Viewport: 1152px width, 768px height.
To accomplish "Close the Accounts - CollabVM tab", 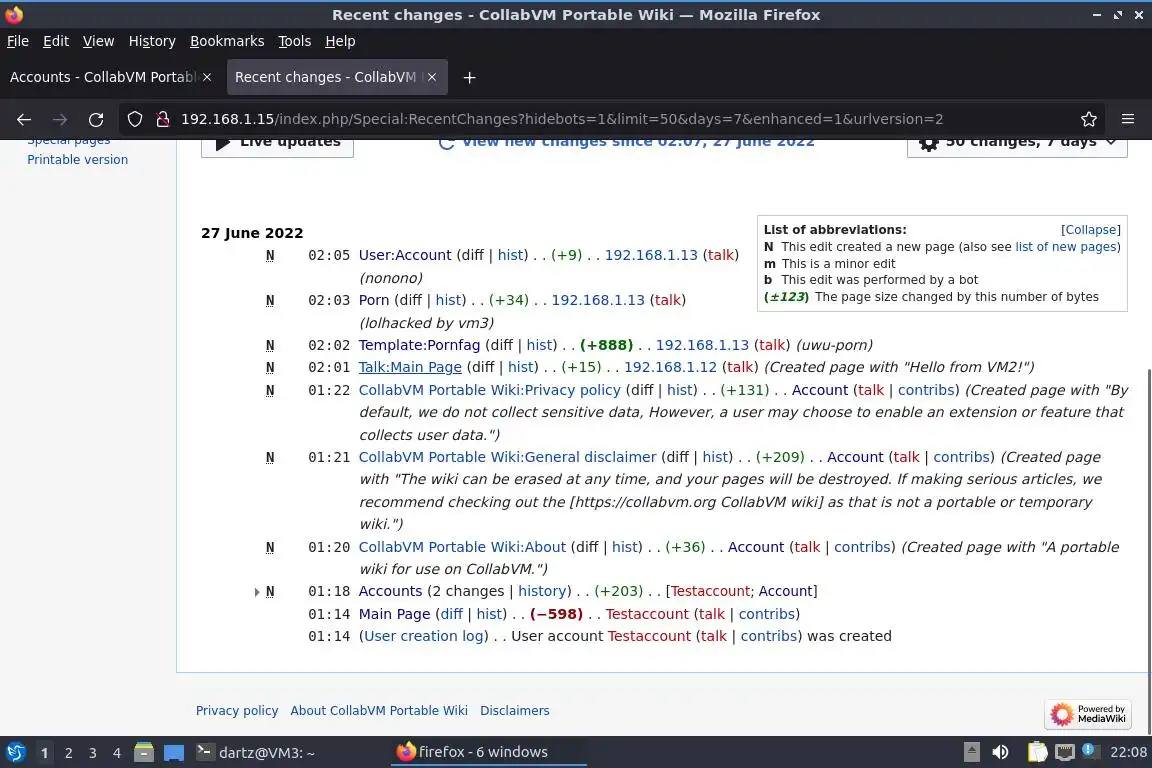I will 207,77.
